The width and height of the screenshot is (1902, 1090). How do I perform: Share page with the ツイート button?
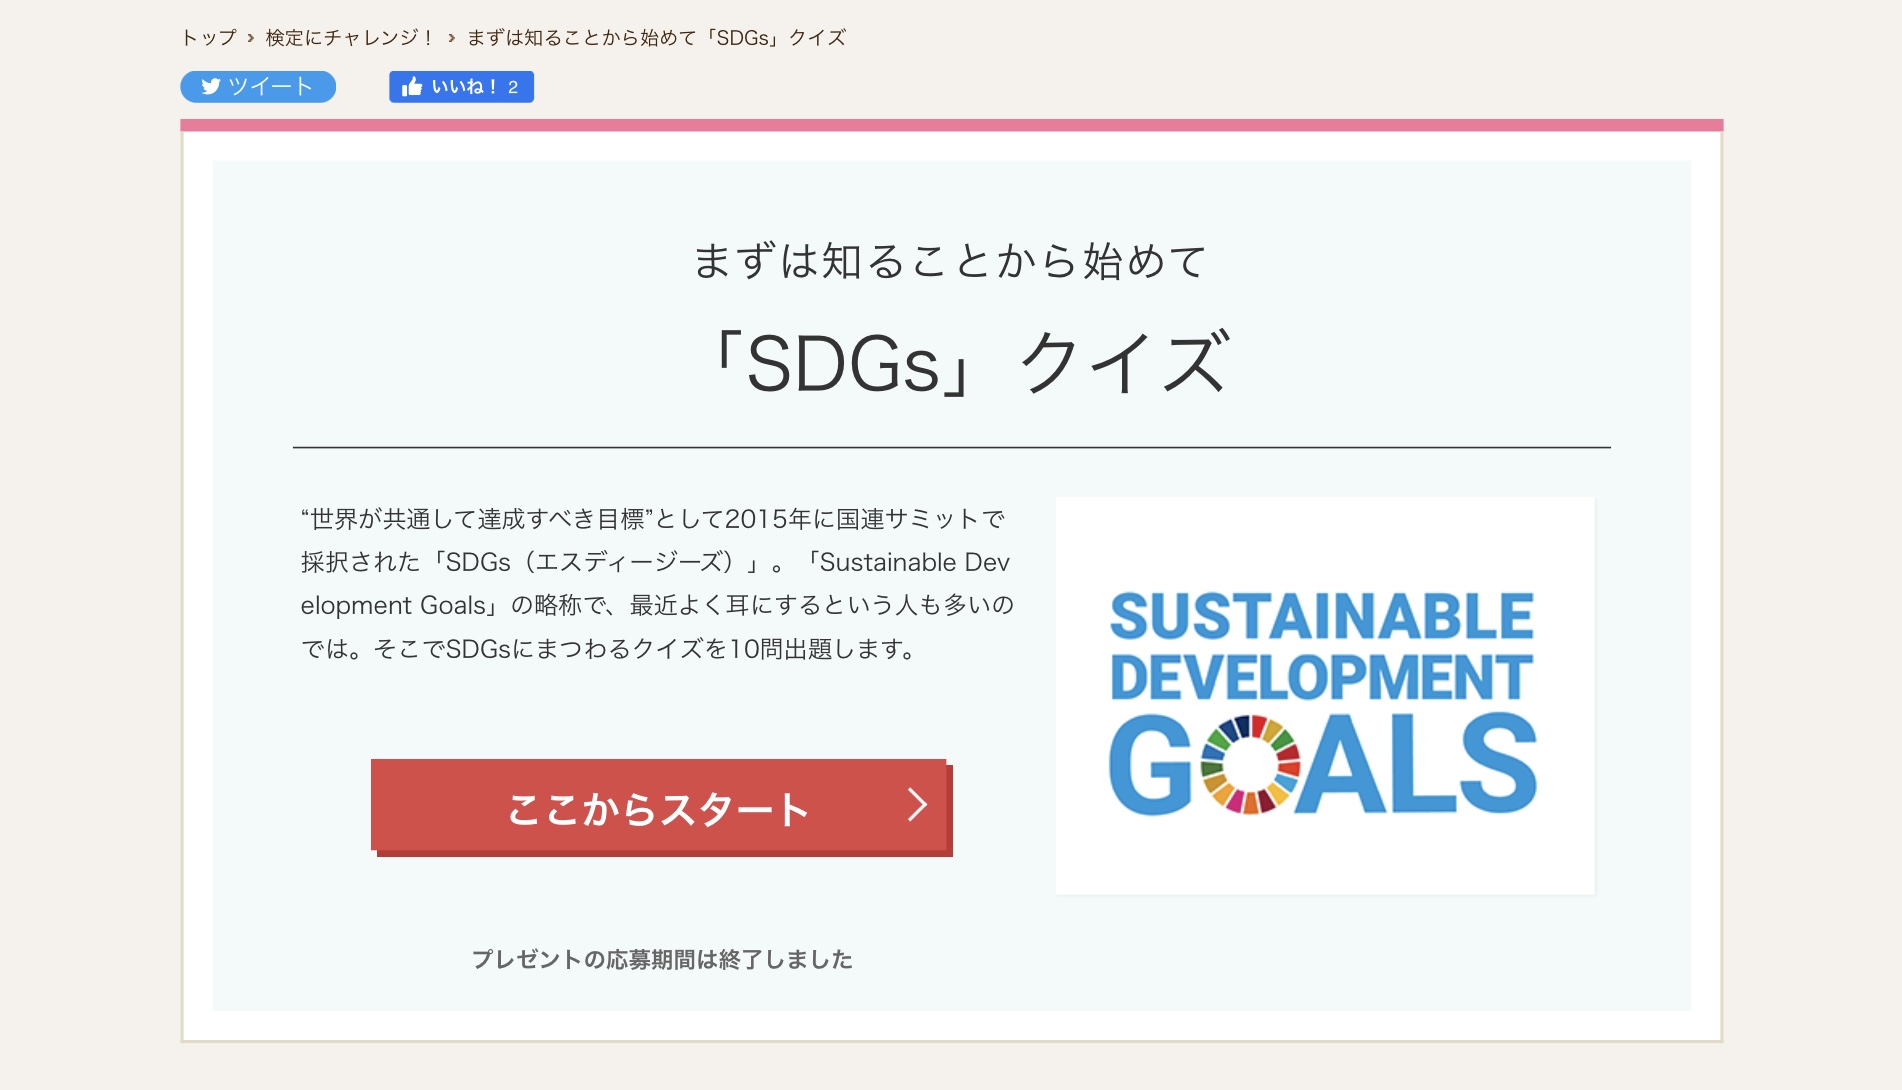pyautogui.click(x=258, y=87)
